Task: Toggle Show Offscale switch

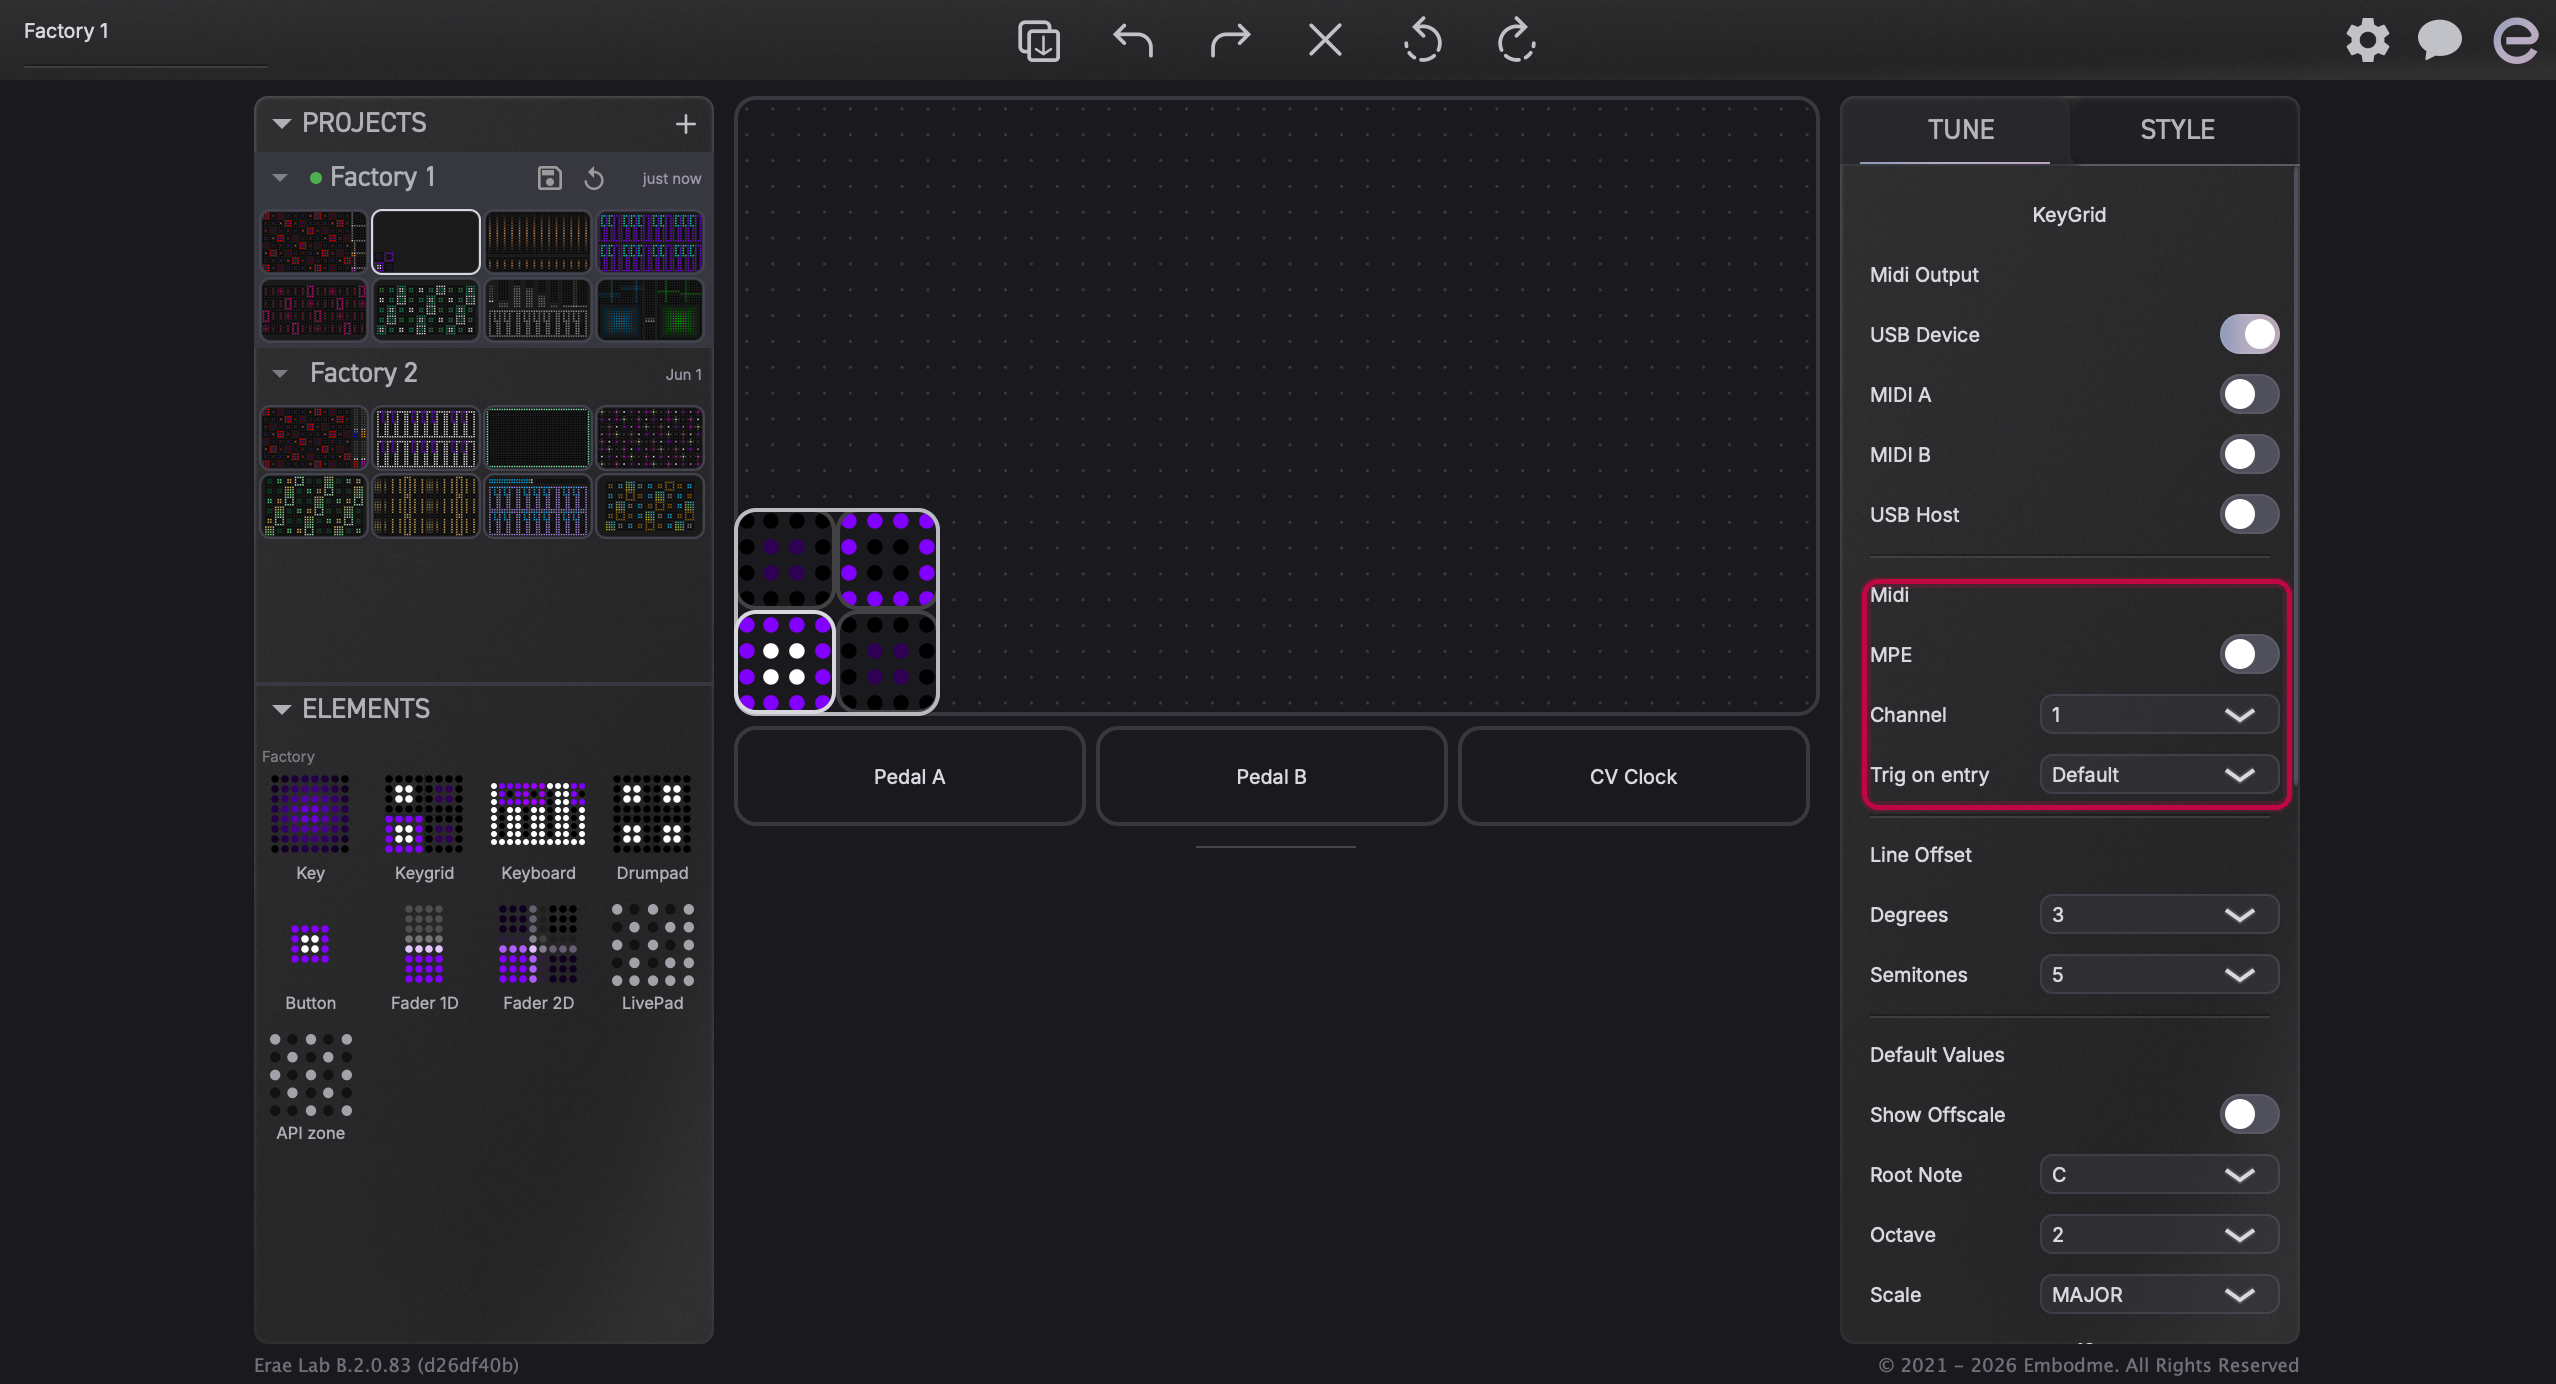Action: coord(2249,1114)
